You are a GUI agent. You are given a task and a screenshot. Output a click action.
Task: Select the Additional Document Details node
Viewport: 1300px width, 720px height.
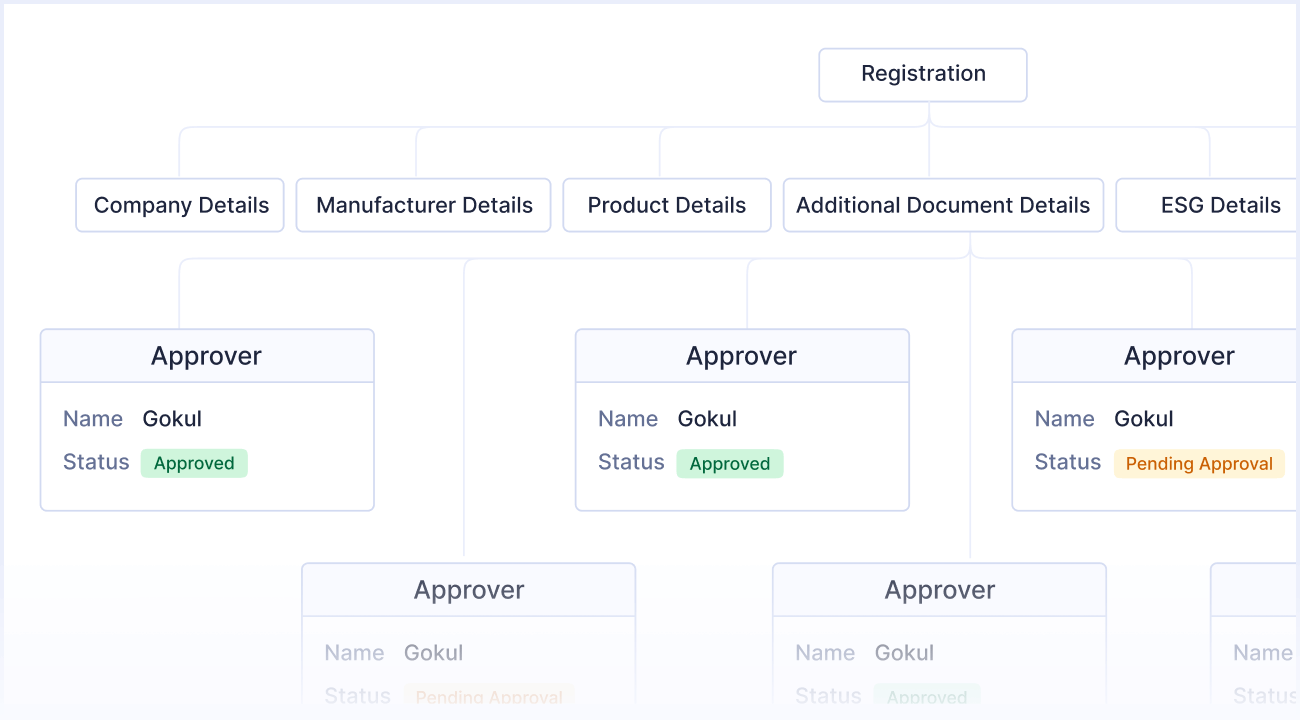pyautogui.click(x=943, y=205)
